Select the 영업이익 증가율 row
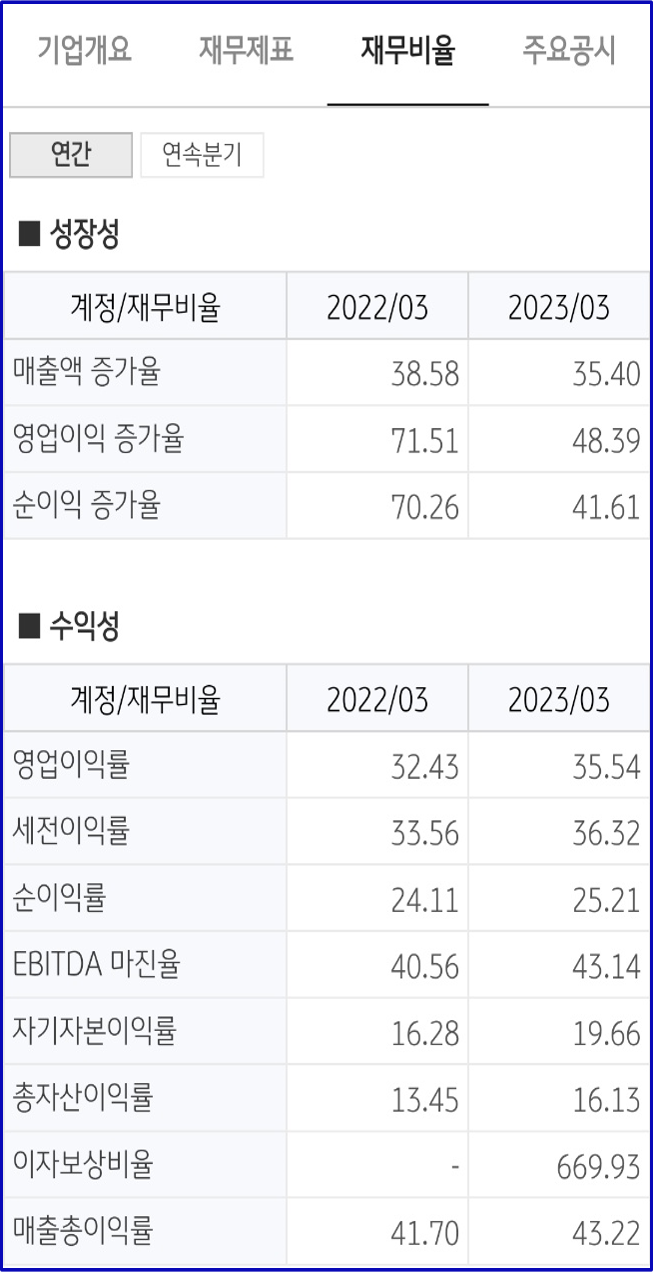 pyautogui.click(x=96, y=438)
